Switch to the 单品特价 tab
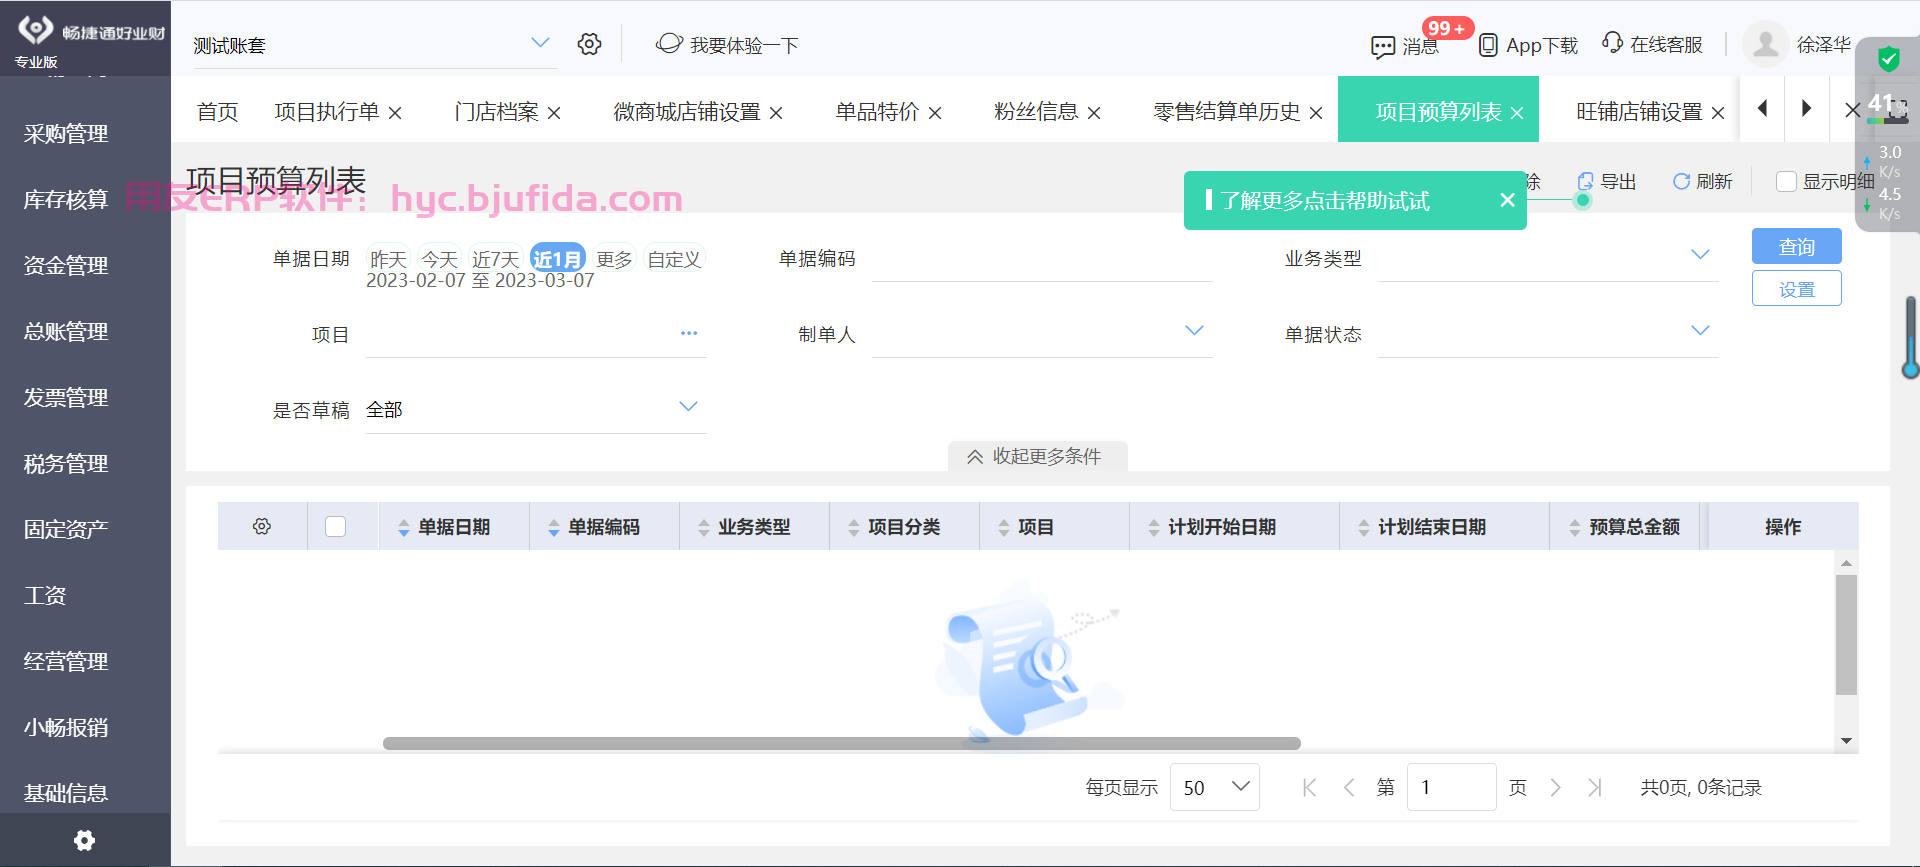Image resolution: width=1920 pixels, height=867 pixels. [878, 112]
